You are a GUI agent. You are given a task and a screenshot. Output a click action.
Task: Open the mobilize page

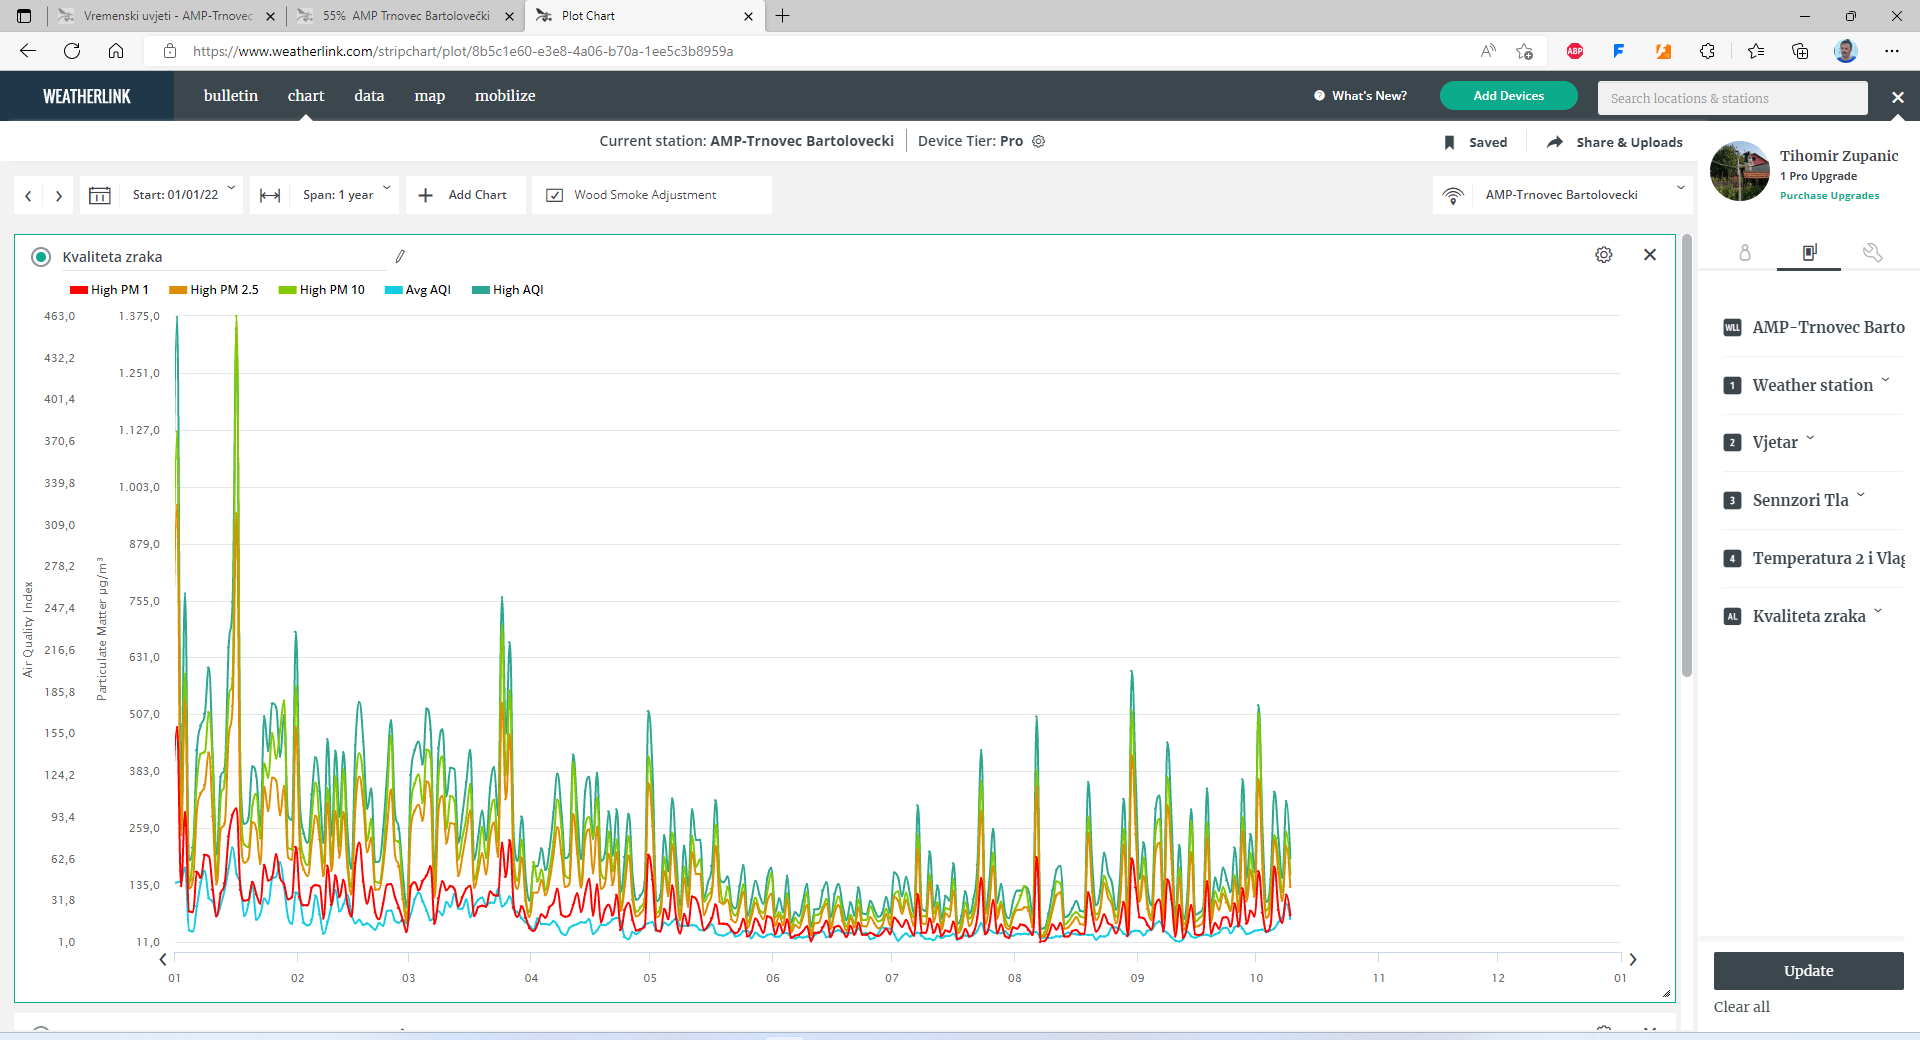pyautogui.click(x=505, y=96)
